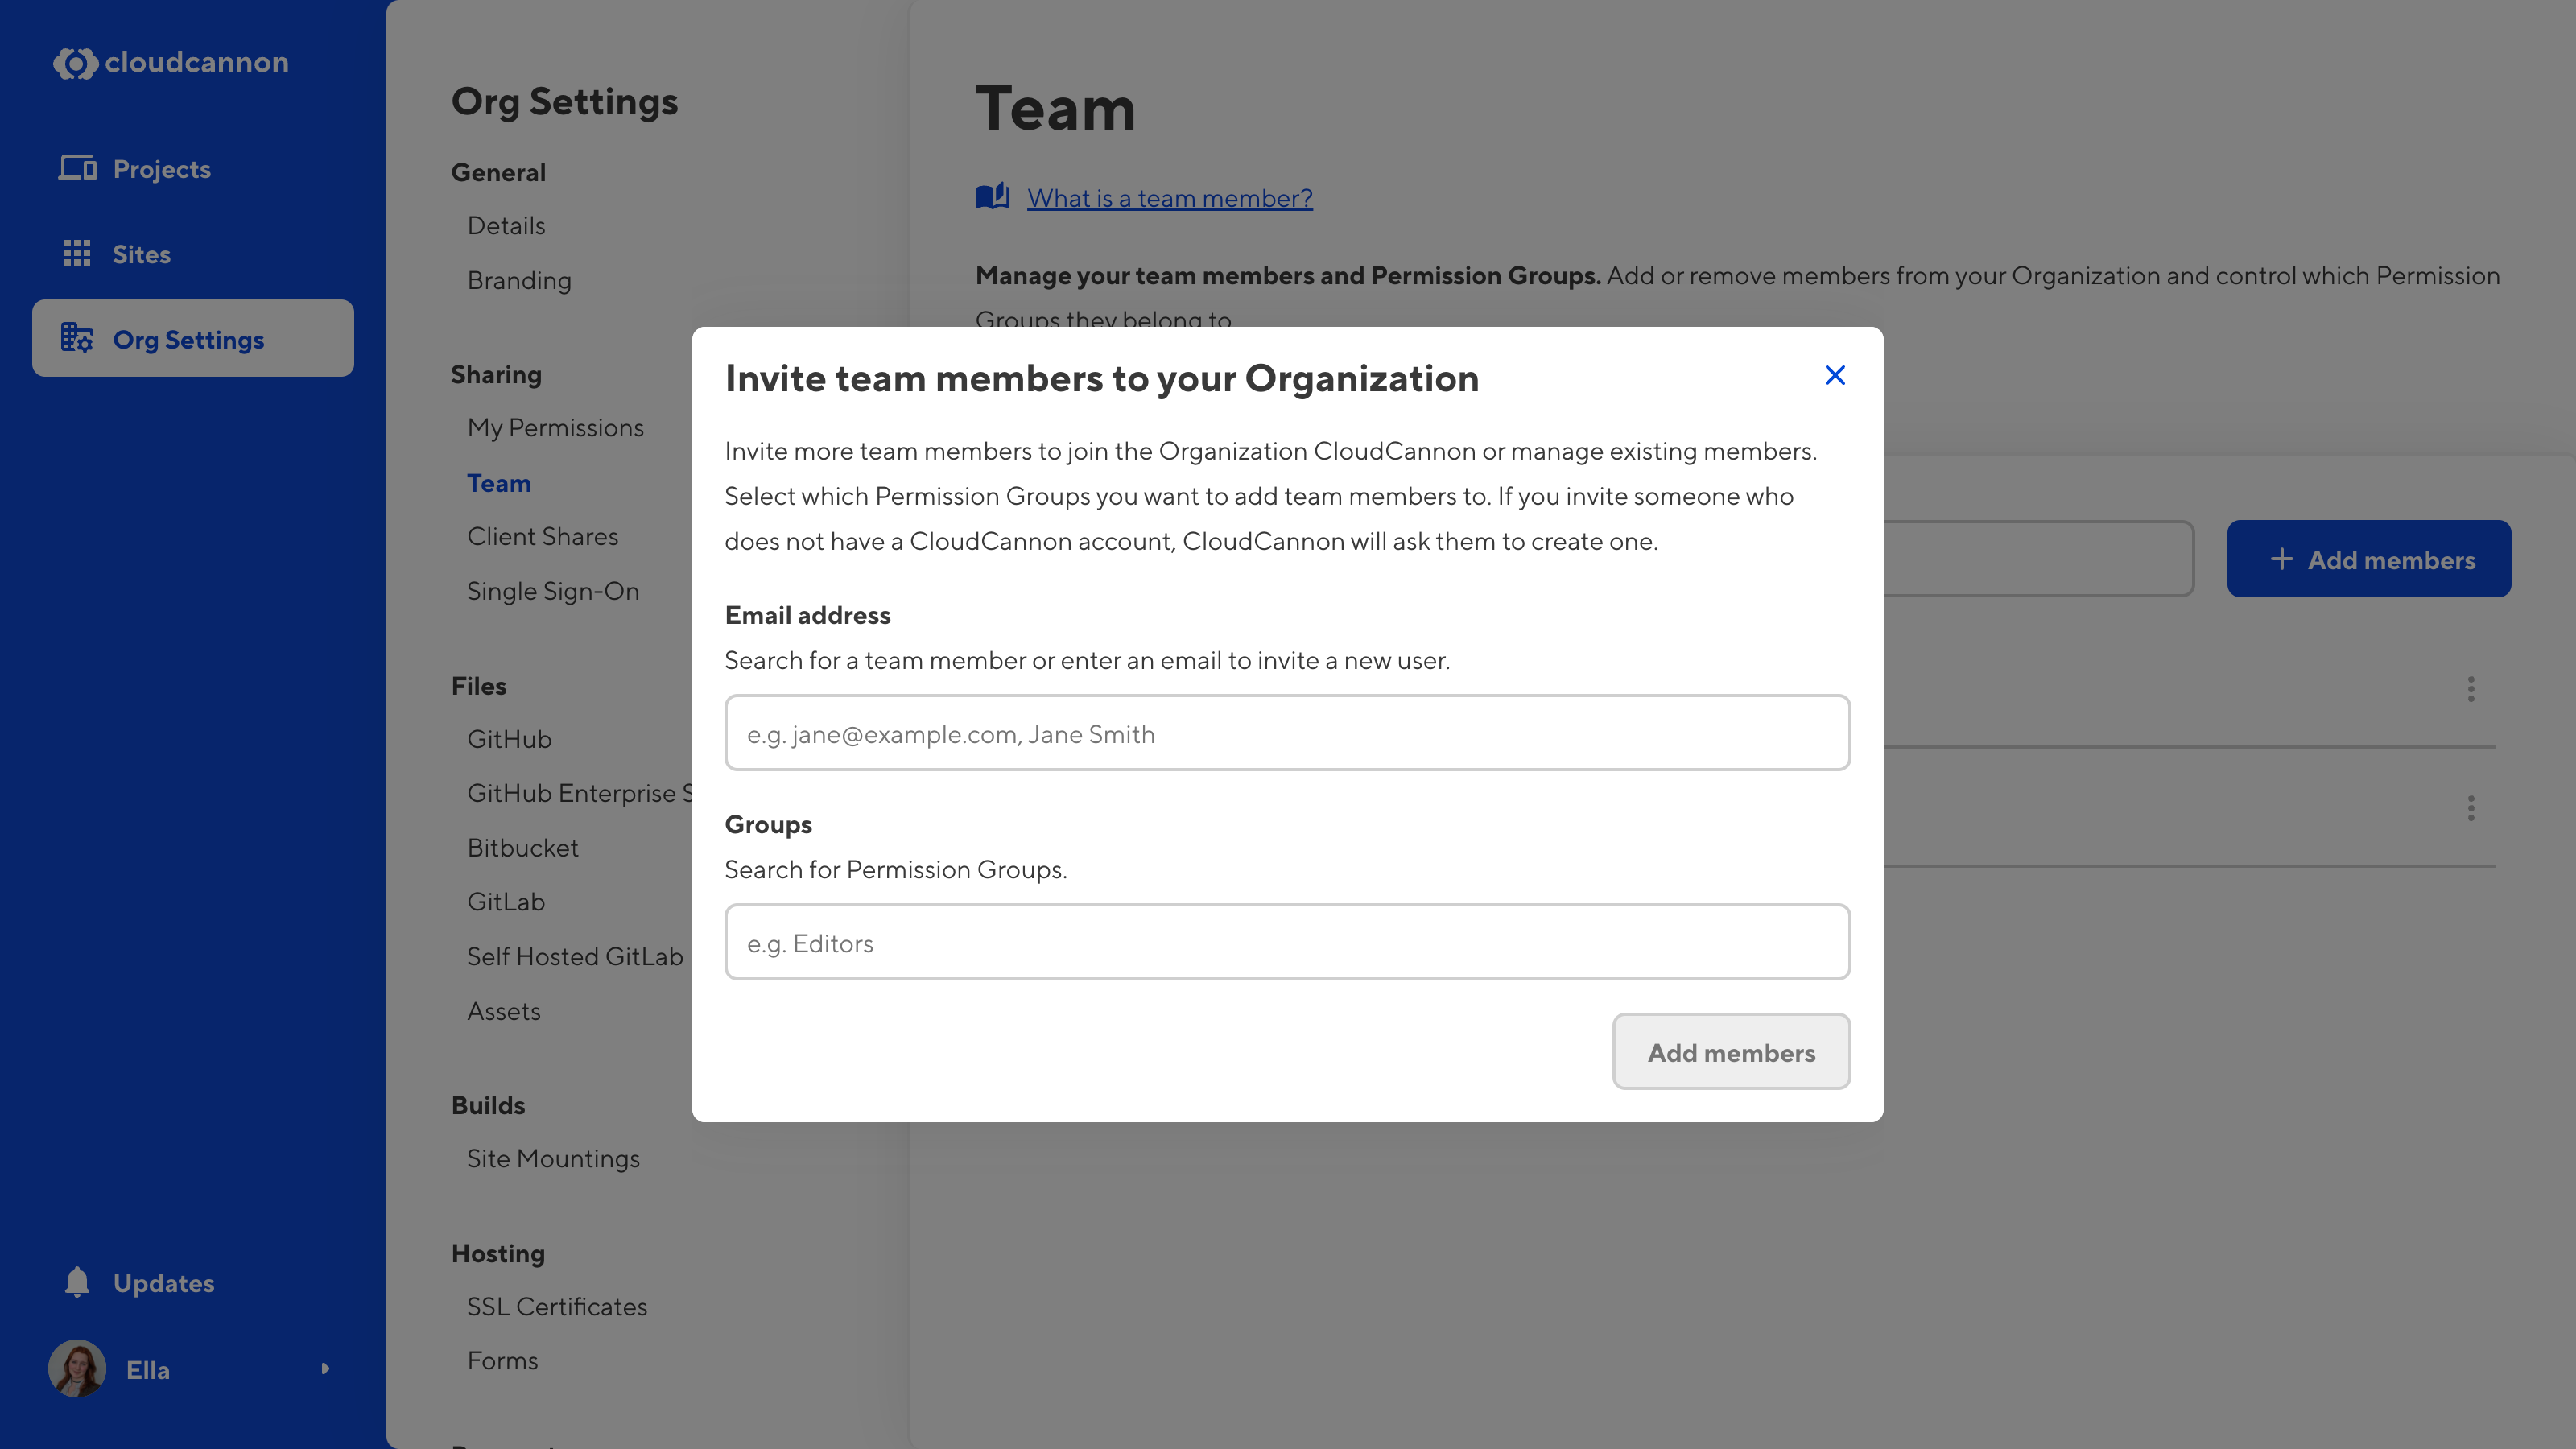Select the Projects sidebar icon
This screenshot has width=2576, height=1449.
point(76,168)
